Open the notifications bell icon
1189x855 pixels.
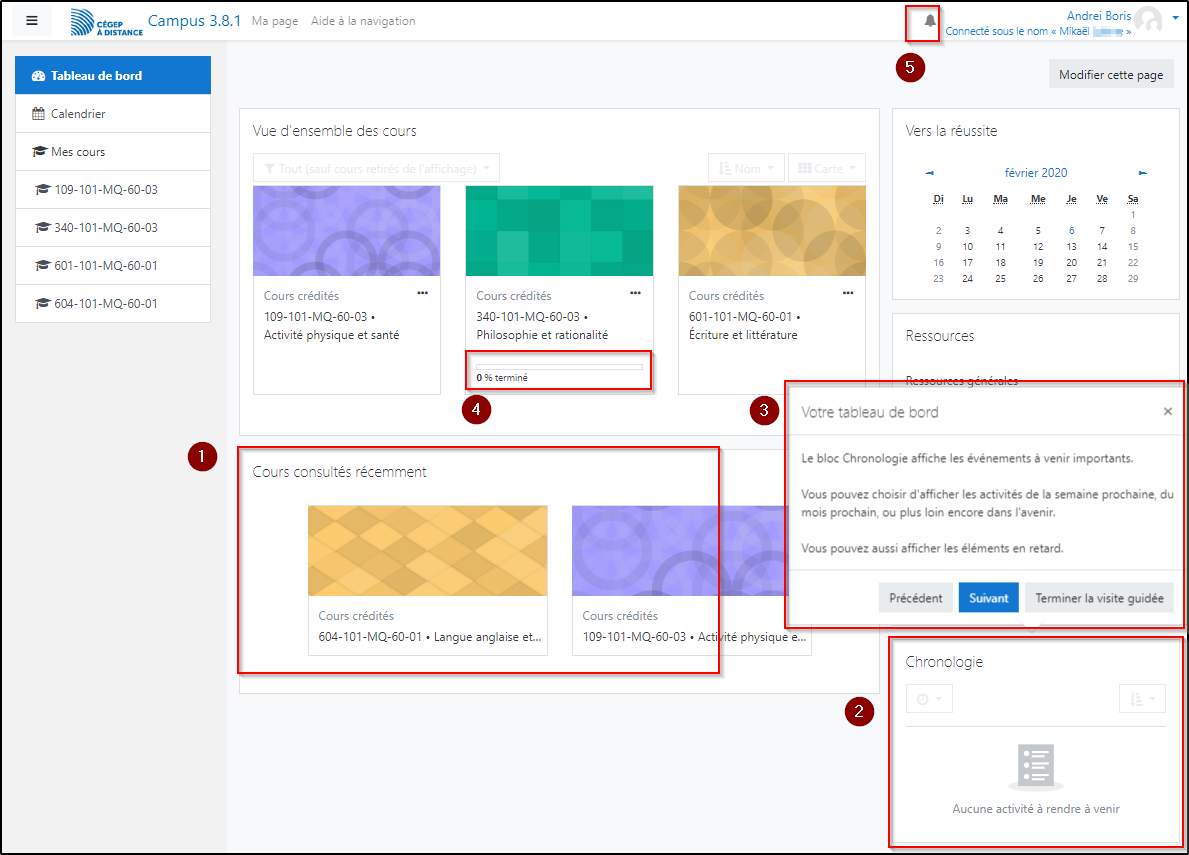[x=930, y=21]
